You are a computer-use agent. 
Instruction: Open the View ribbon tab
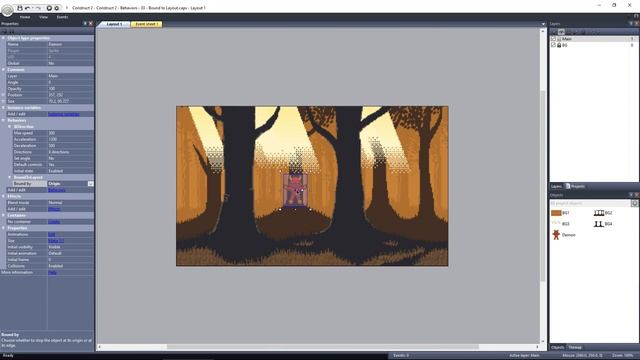(x=43, y=17)
